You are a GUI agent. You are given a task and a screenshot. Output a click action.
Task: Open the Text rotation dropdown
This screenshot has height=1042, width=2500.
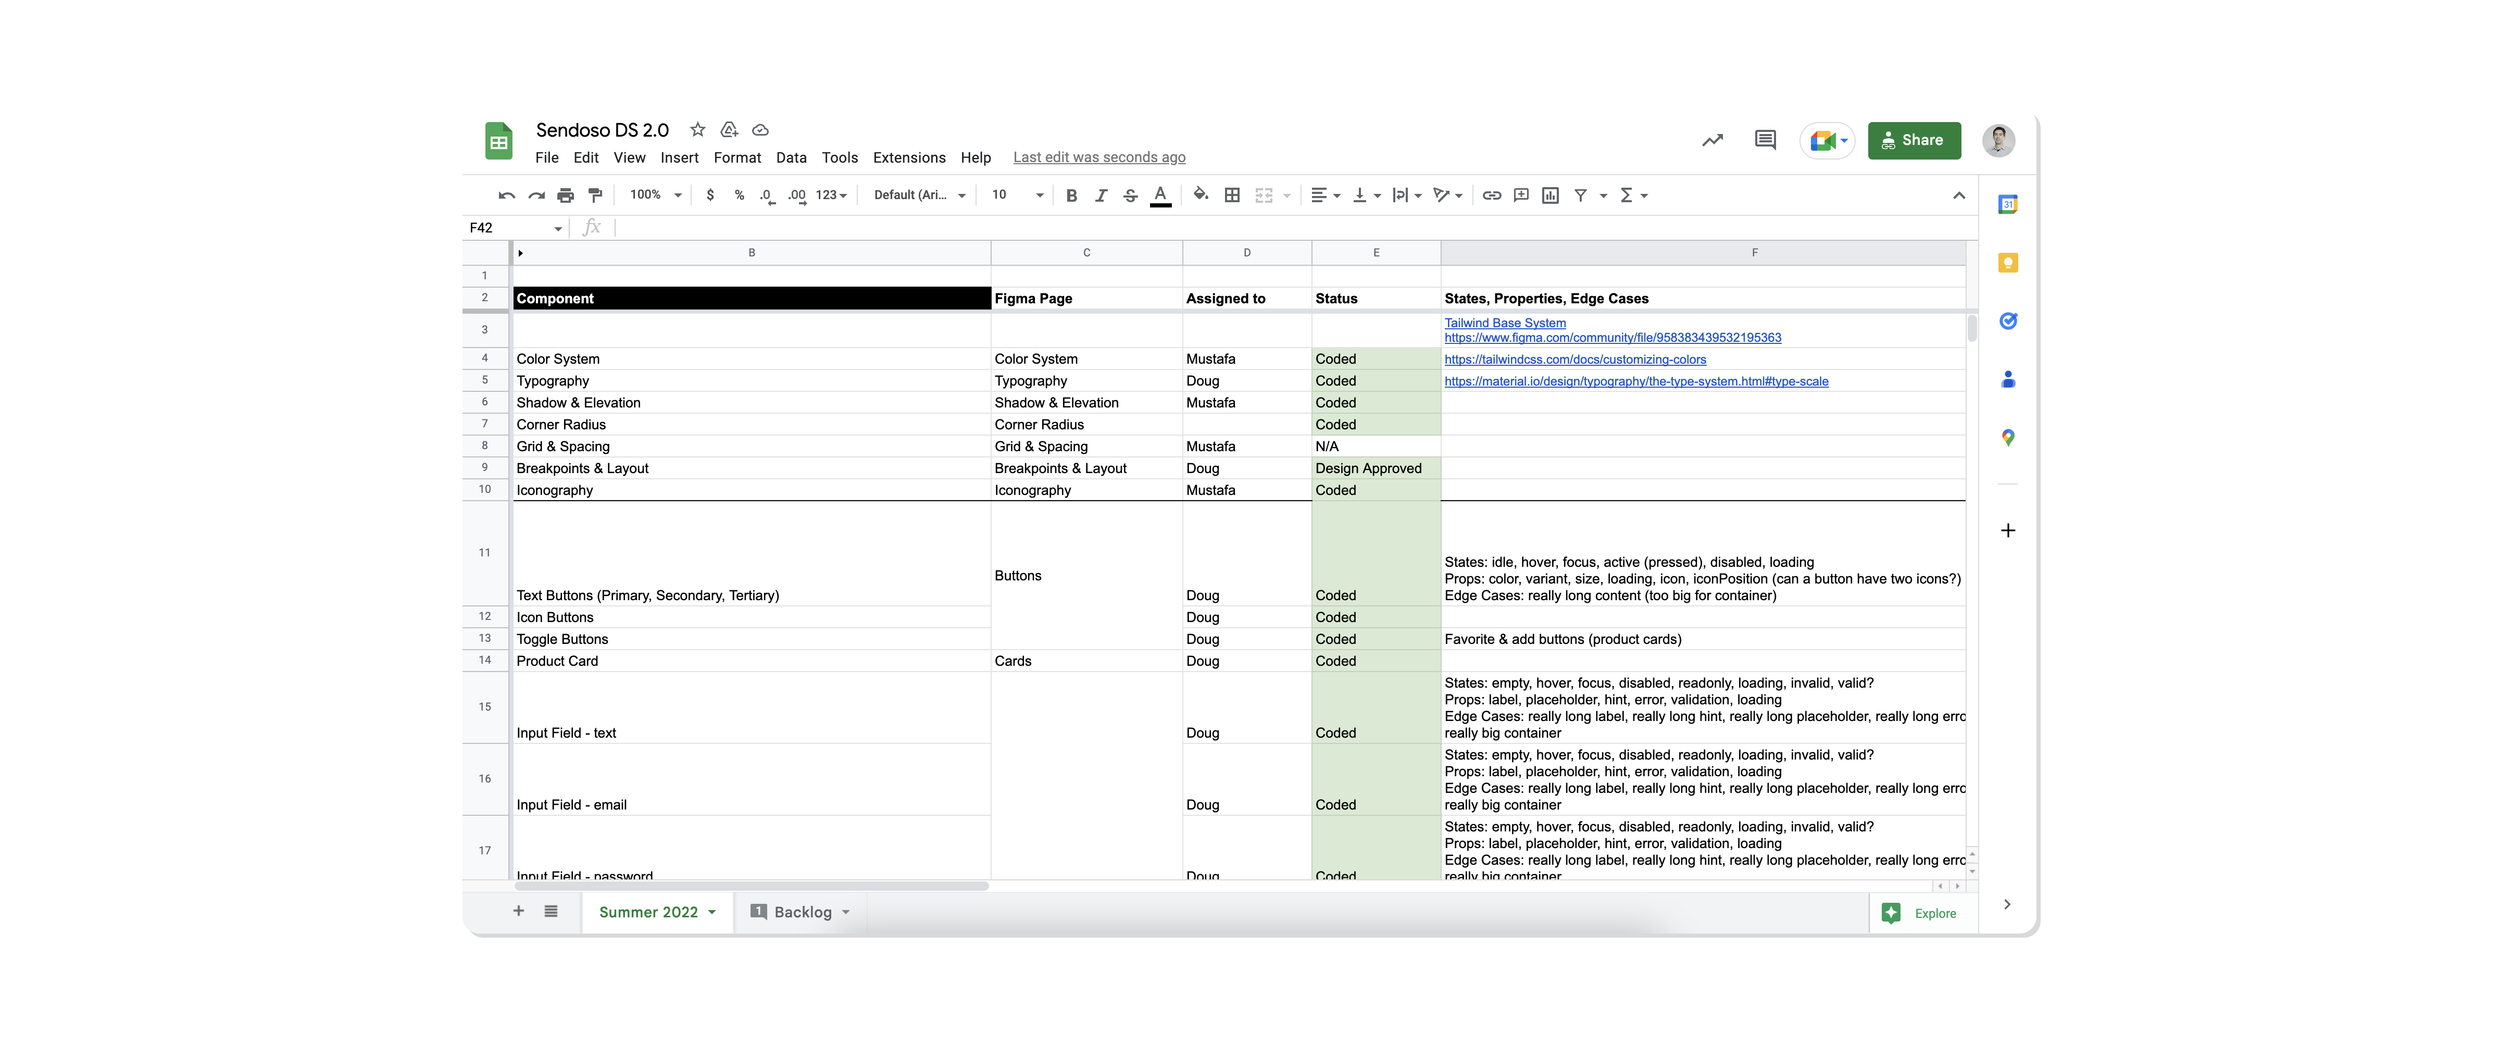[x=1448, y=195]
